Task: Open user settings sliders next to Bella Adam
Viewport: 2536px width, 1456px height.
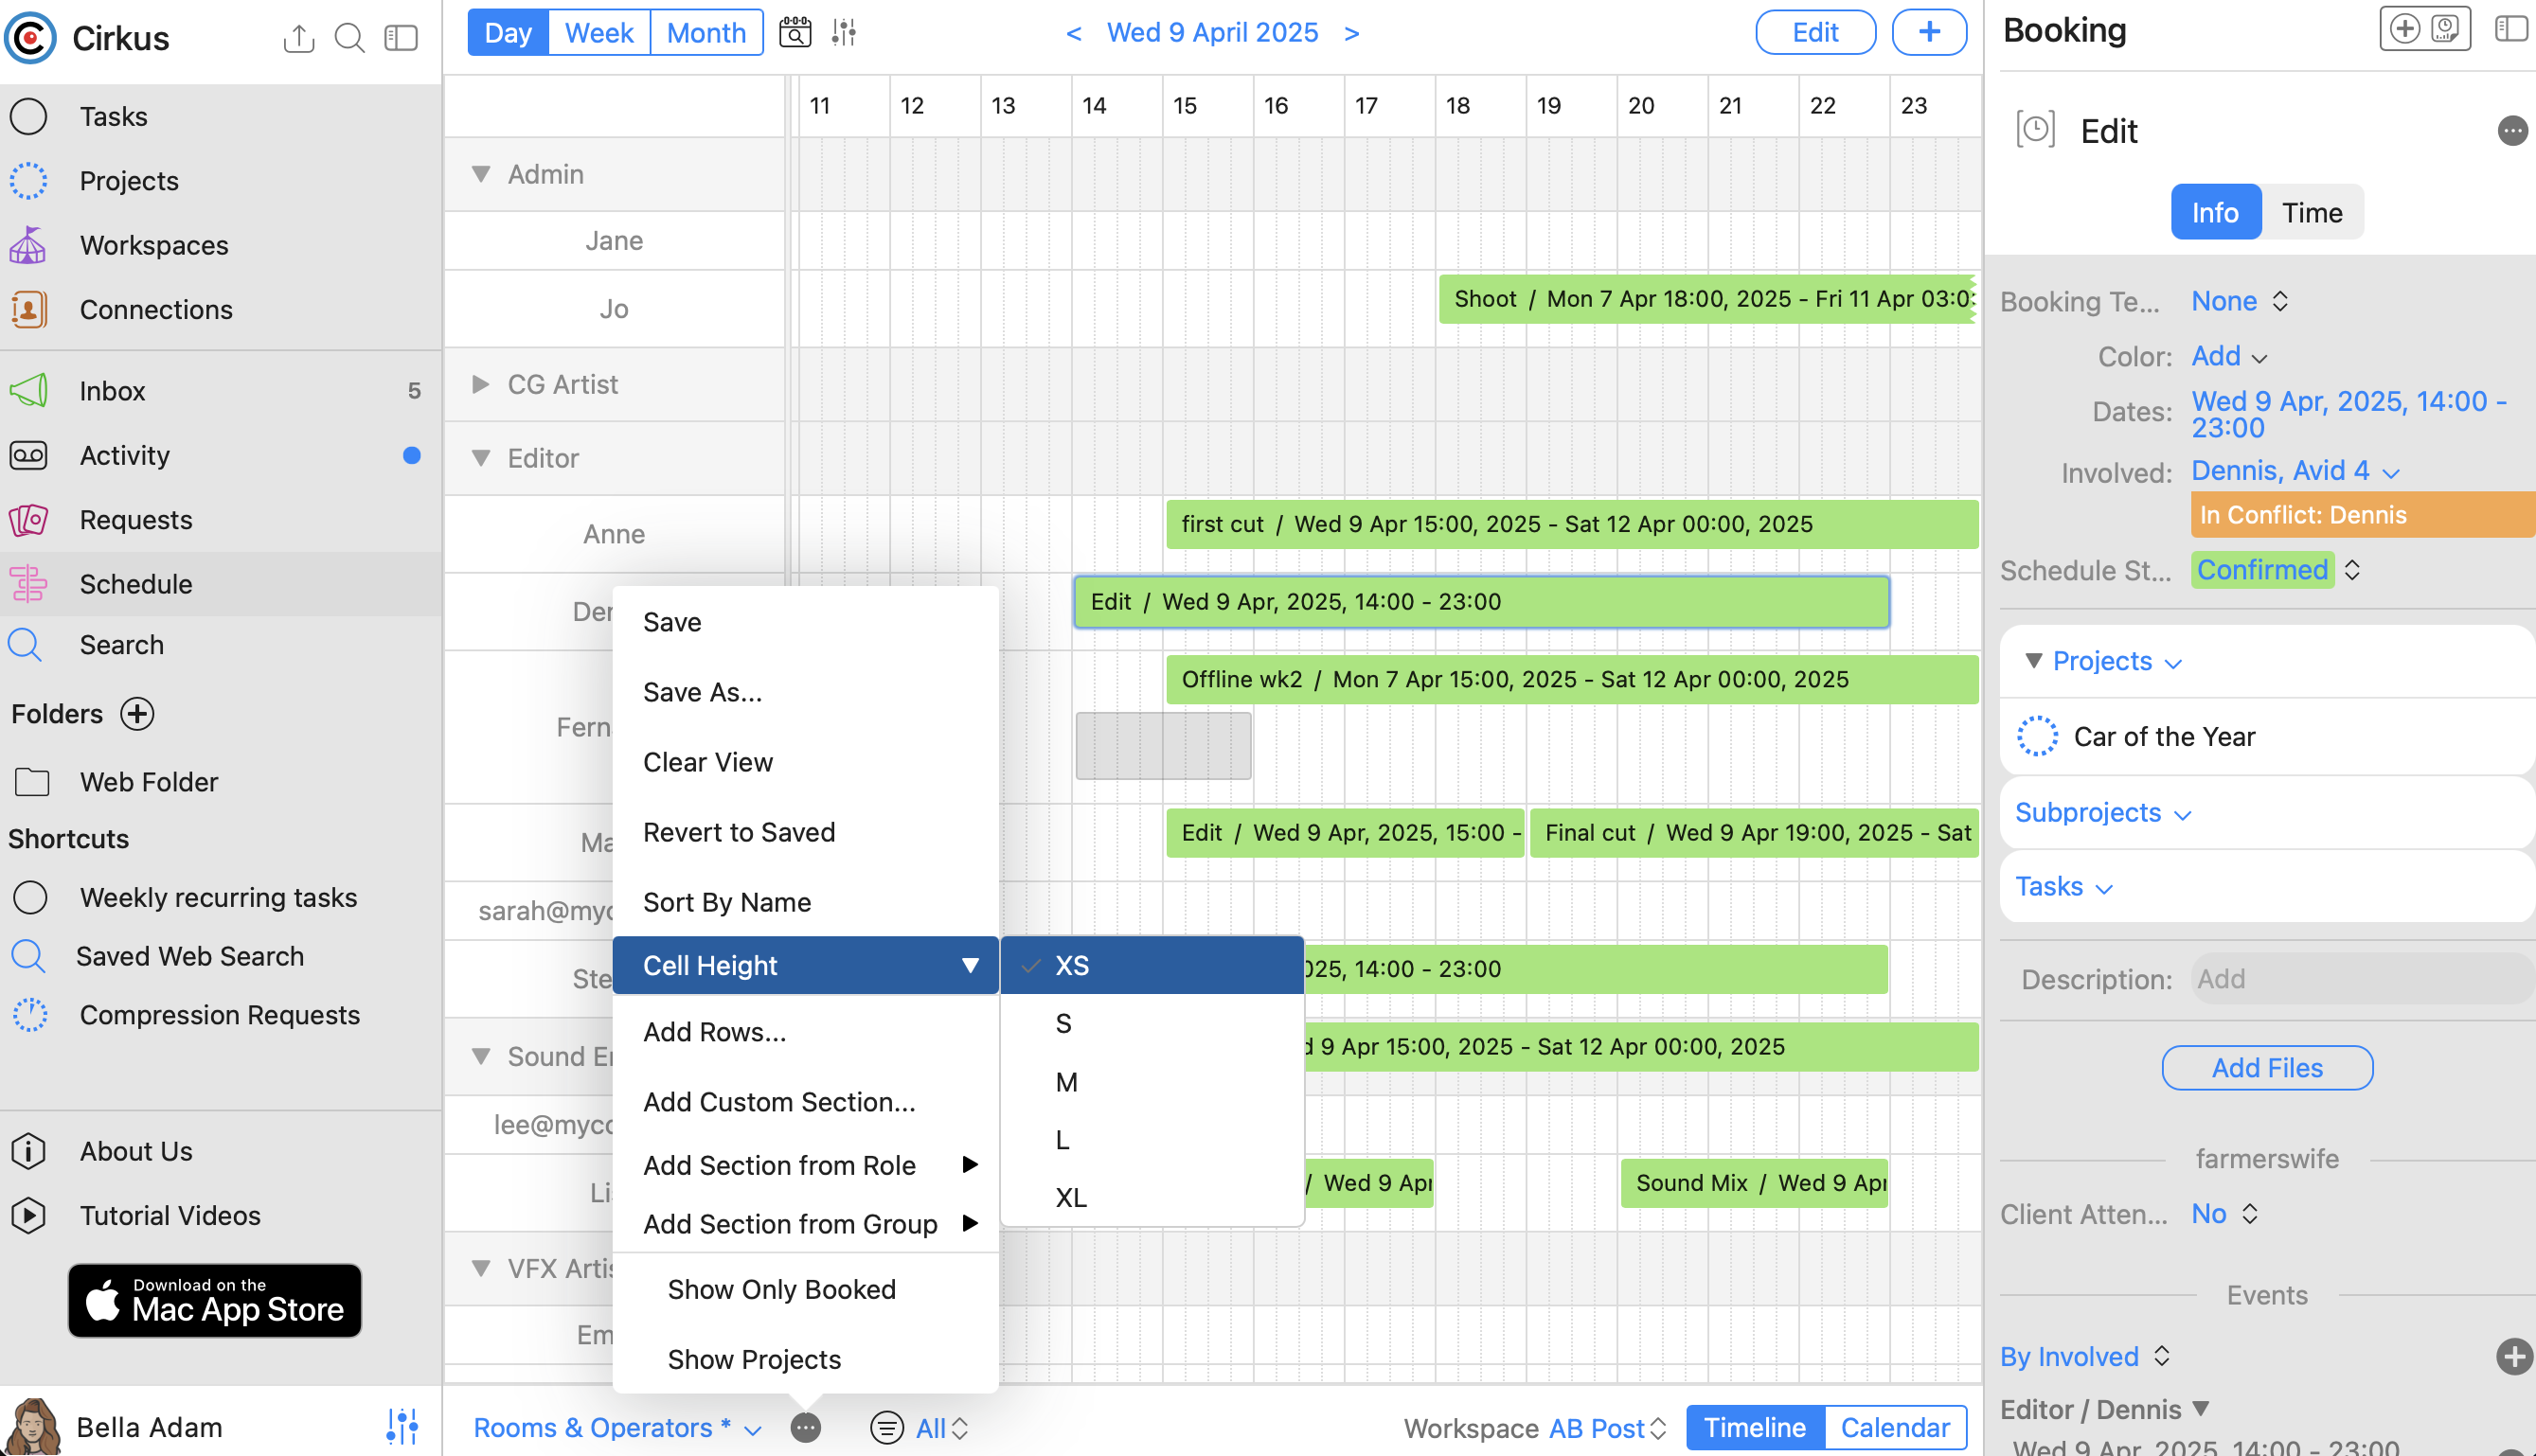Action: (402, 1426)
